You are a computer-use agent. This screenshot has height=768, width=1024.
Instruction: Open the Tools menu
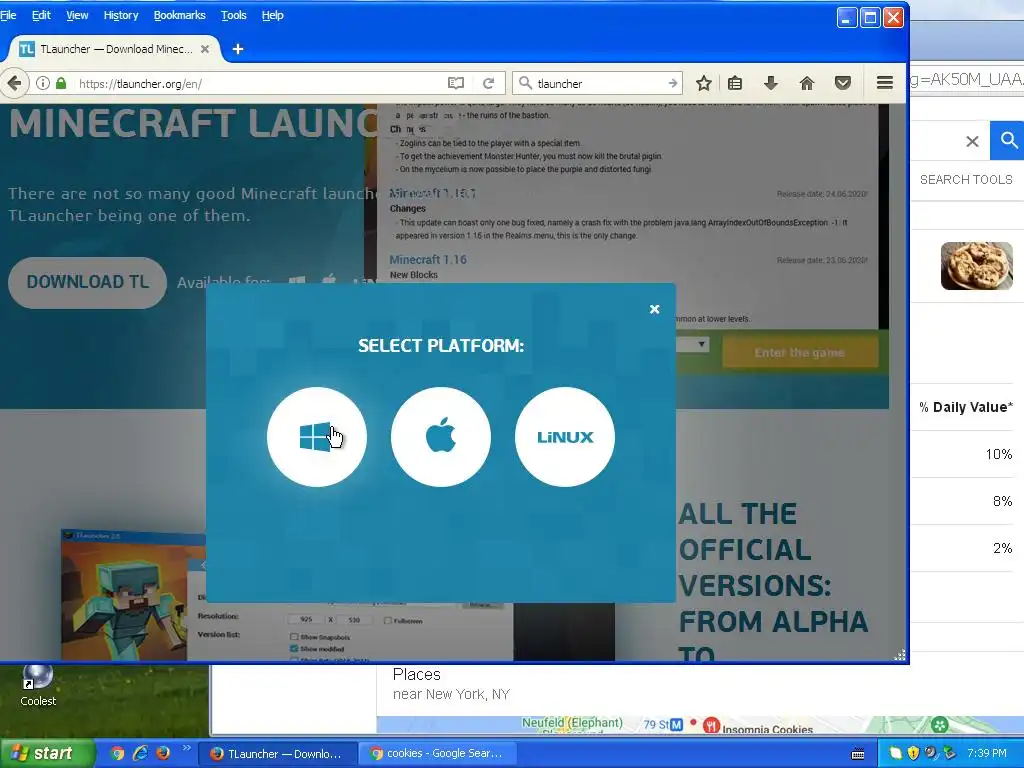click(x=234, y=15)
